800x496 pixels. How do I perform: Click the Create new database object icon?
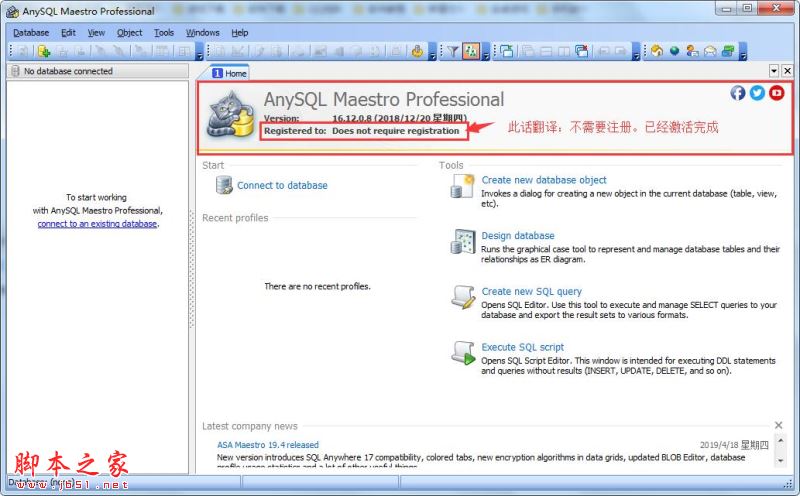coord(463,186)
